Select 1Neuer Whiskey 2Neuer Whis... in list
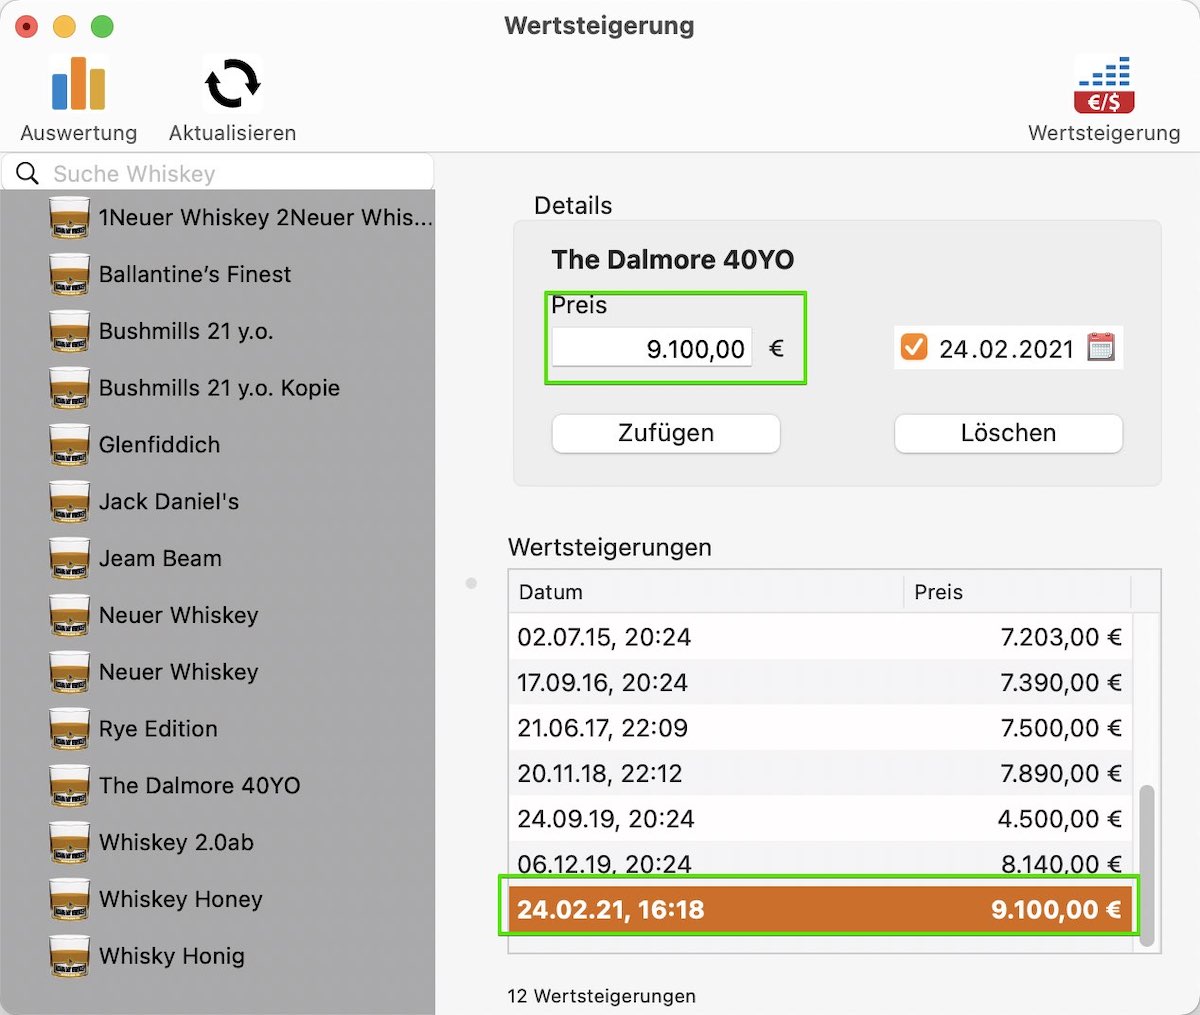1200x1015 pixels. pyautogui.click(x=218, y=218)
